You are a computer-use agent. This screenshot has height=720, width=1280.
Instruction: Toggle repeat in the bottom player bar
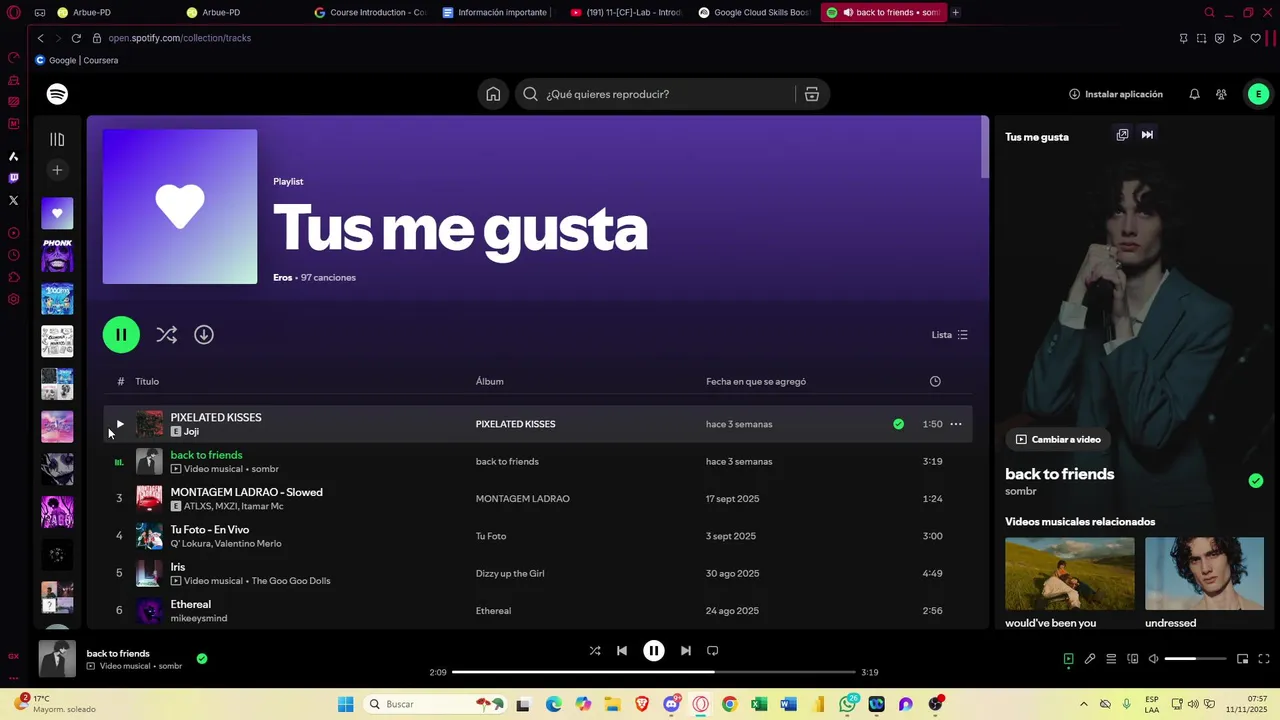coord(713,650)
